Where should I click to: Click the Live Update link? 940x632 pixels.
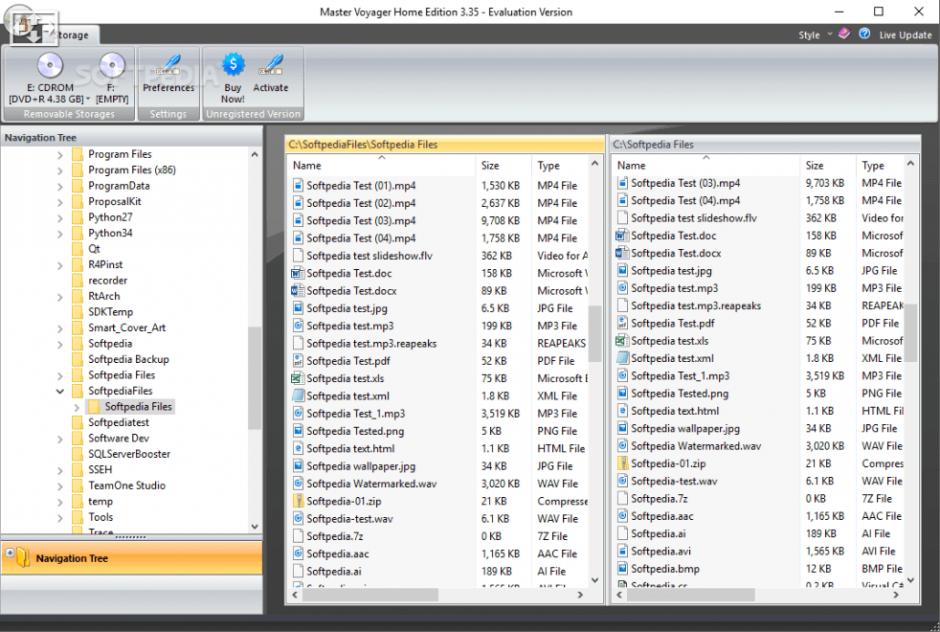tap(905, 35)
